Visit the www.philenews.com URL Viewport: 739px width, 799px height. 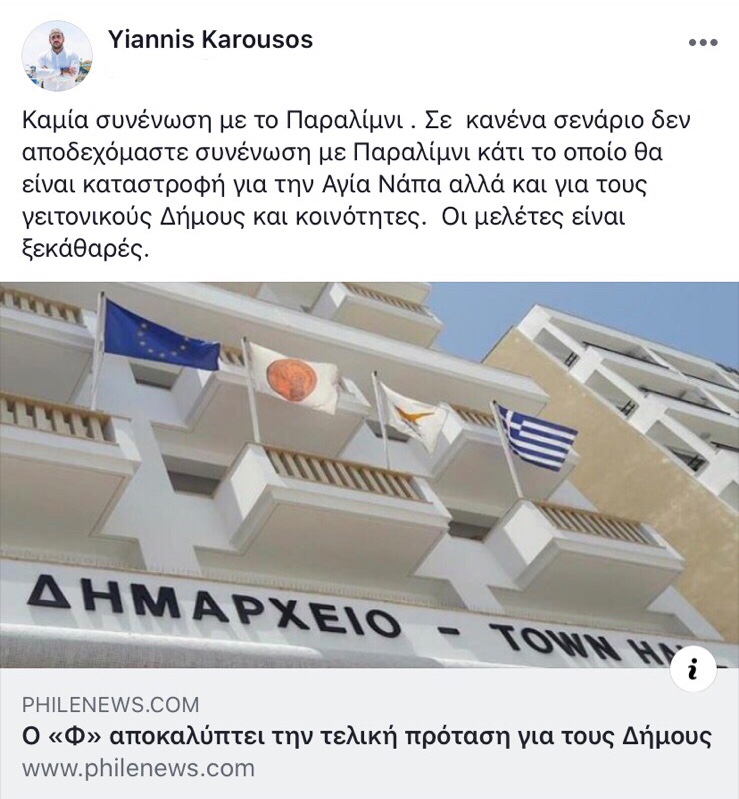pyautogui.click(x=138, y=768)
